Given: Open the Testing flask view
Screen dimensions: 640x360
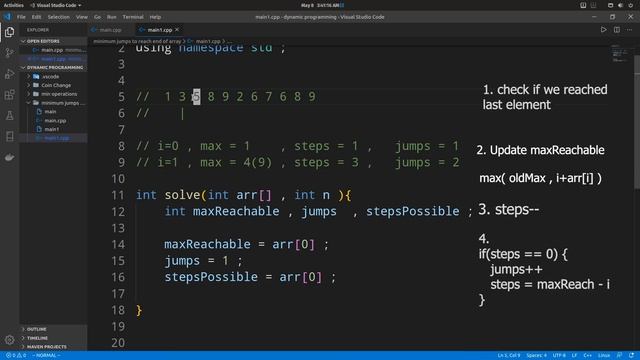Looking at the screenshot, I should coord(9,116).
